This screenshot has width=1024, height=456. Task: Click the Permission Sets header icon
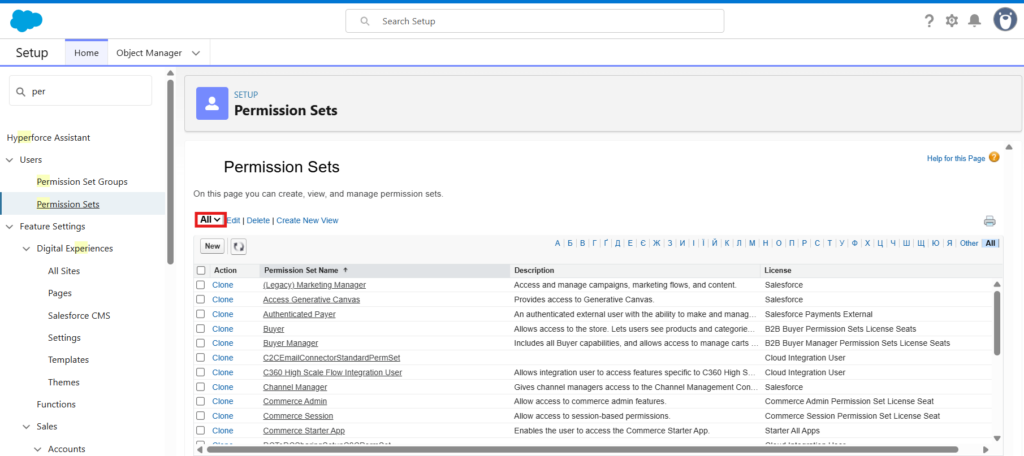(x=212, y=103)
